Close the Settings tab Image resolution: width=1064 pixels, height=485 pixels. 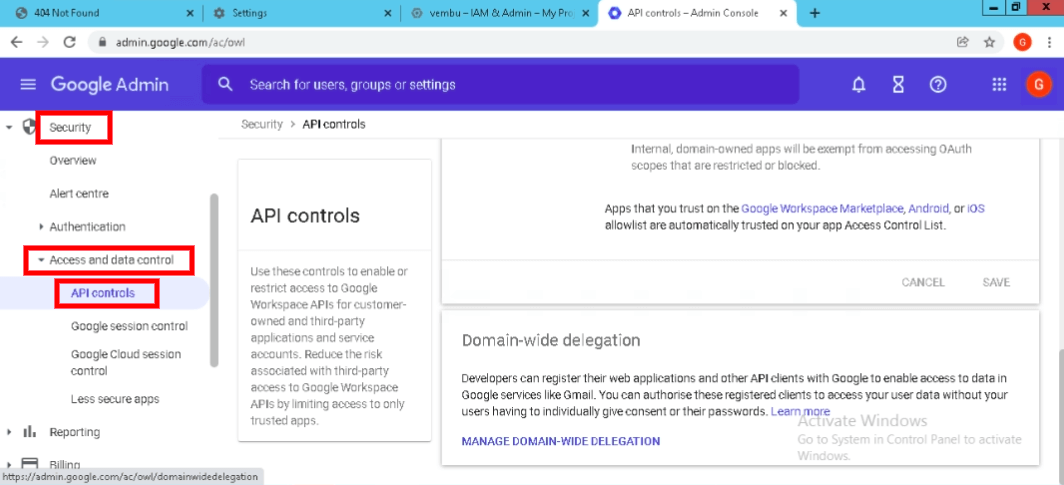[387, 14]
